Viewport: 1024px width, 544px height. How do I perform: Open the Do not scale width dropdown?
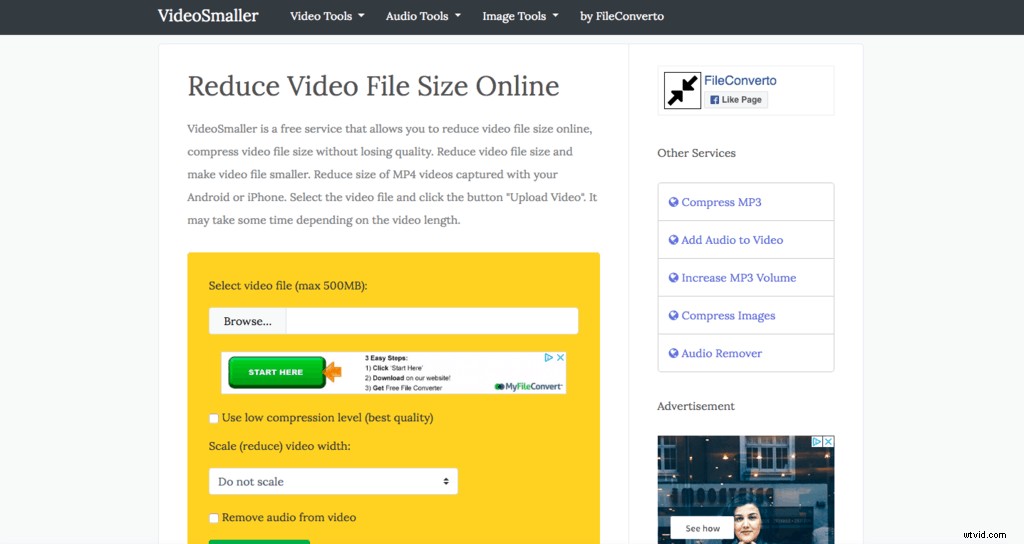point(333,481)
